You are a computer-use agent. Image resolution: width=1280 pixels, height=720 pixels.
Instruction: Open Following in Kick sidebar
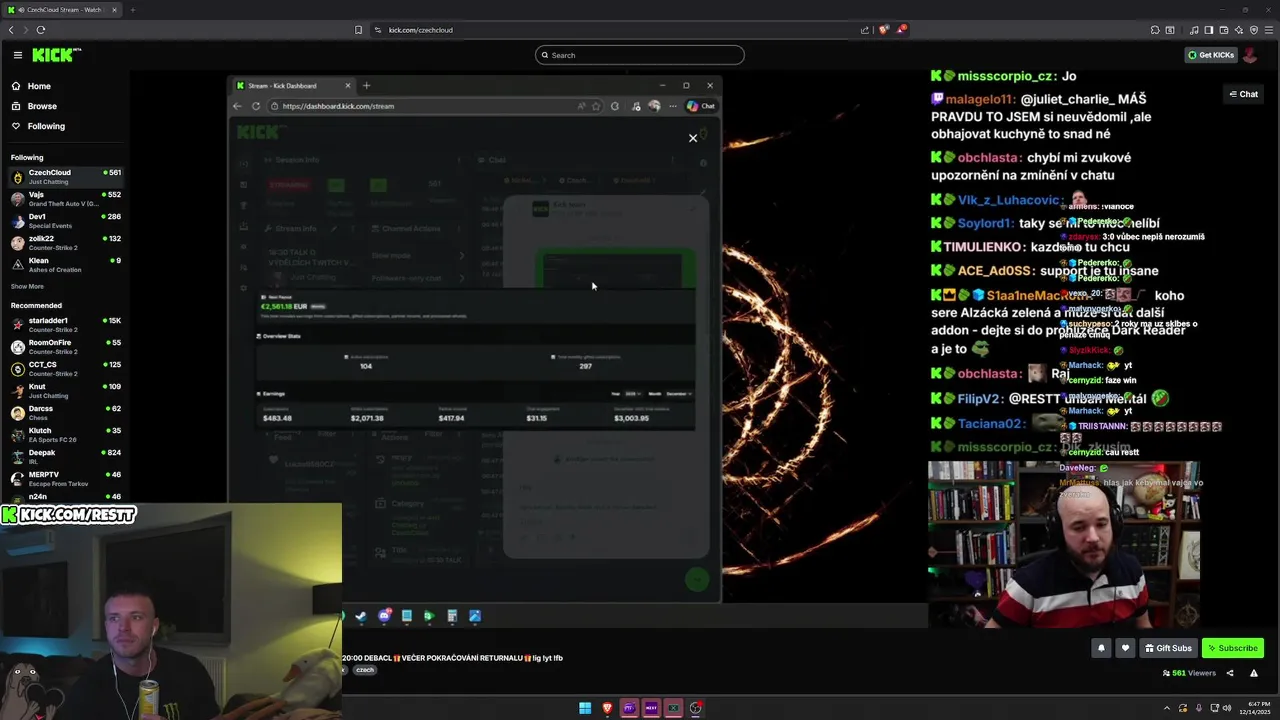click(46, 126)
